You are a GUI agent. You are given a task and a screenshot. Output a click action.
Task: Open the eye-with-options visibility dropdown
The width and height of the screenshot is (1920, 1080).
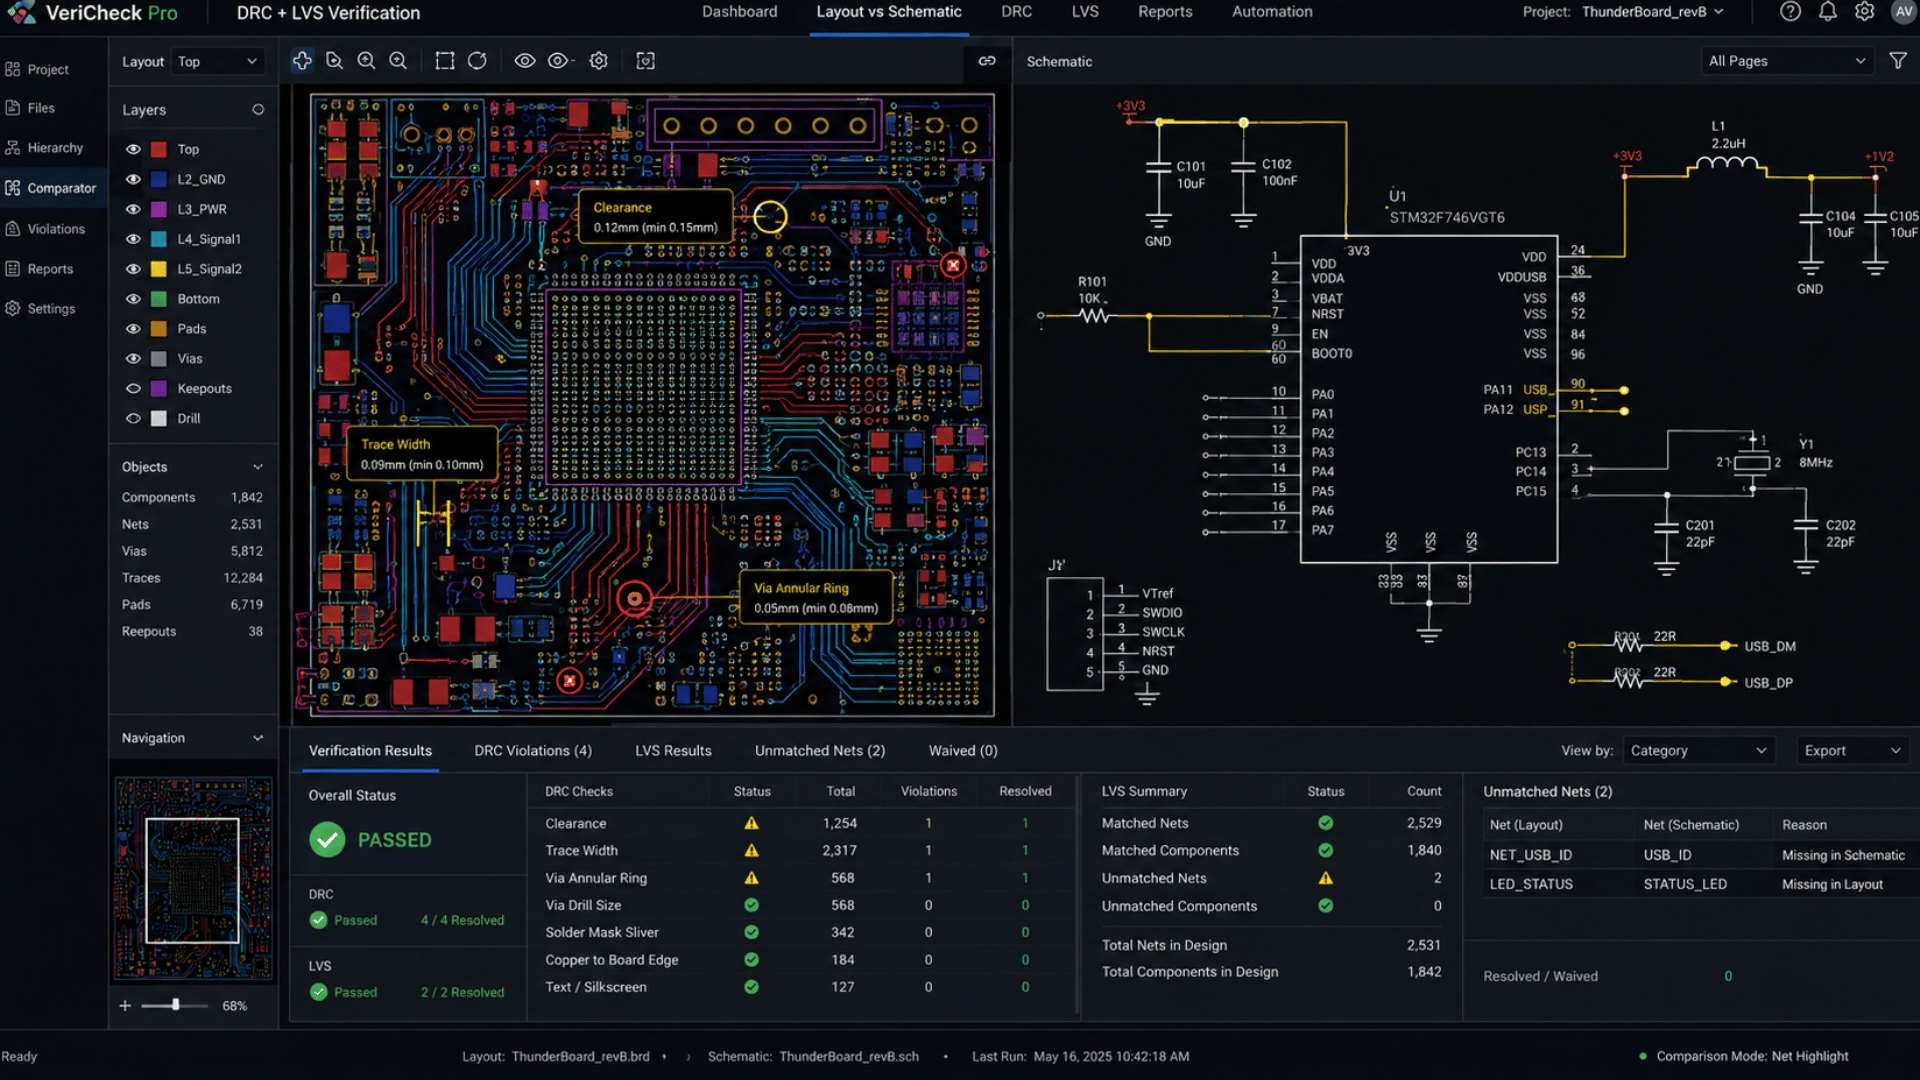[x=560, y=61]
